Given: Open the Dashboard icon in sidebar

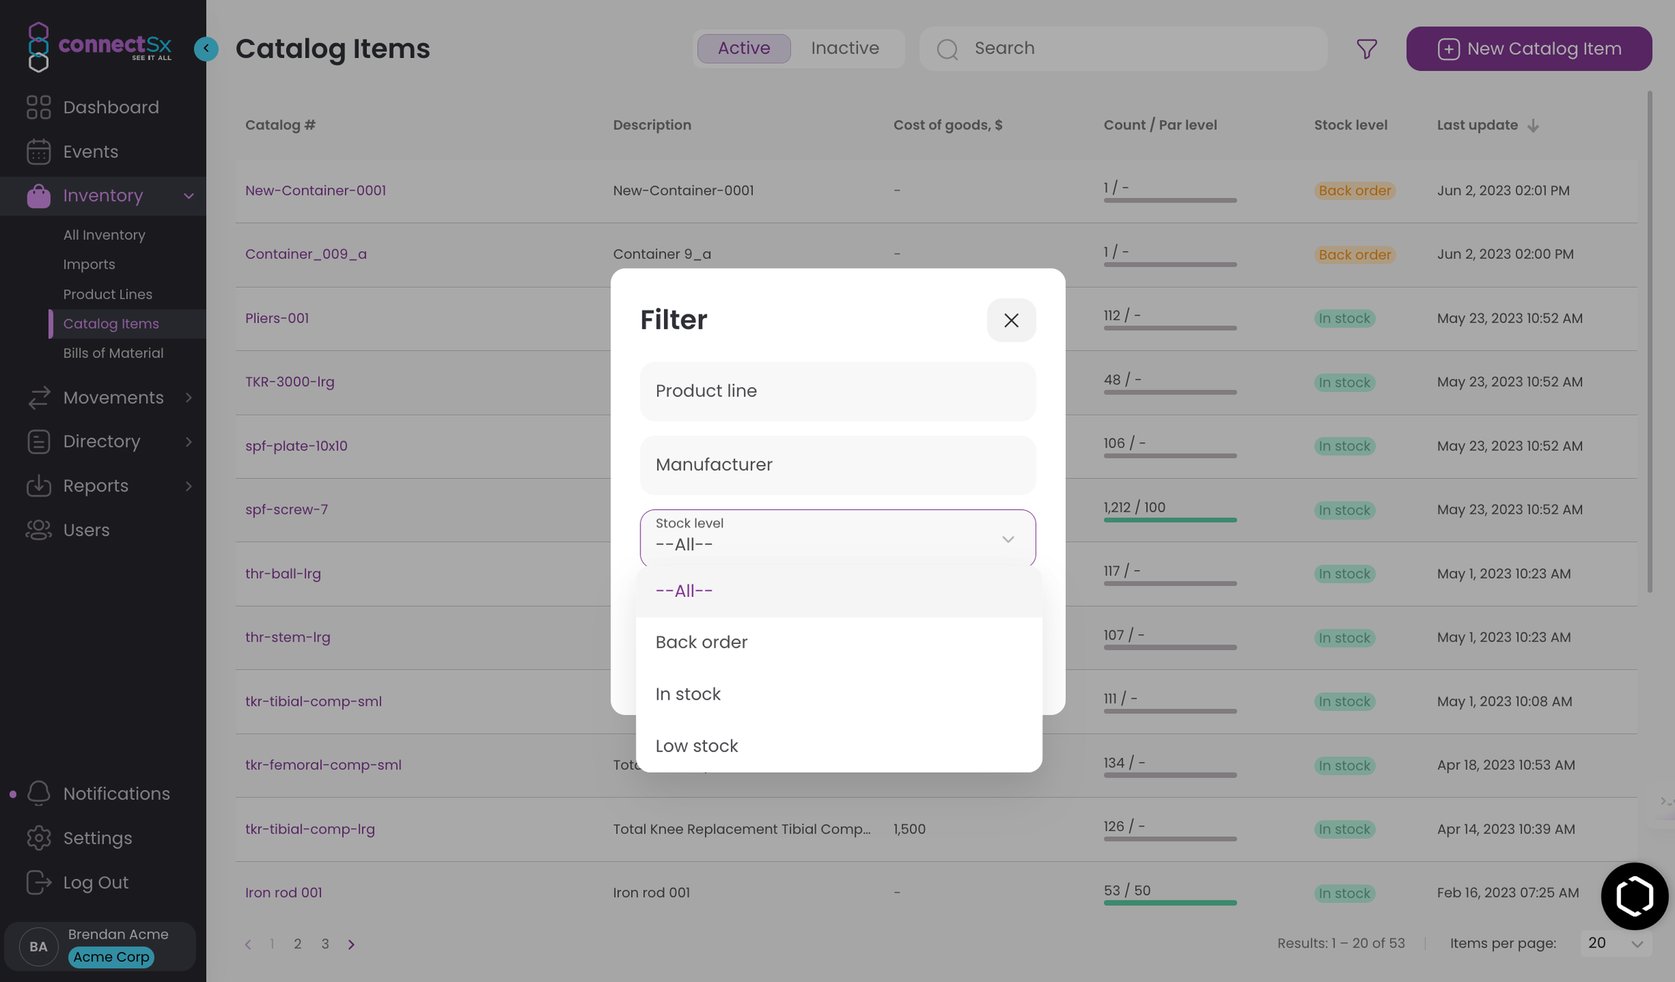Looking at the screenshot, I should [x=39, y=107].
